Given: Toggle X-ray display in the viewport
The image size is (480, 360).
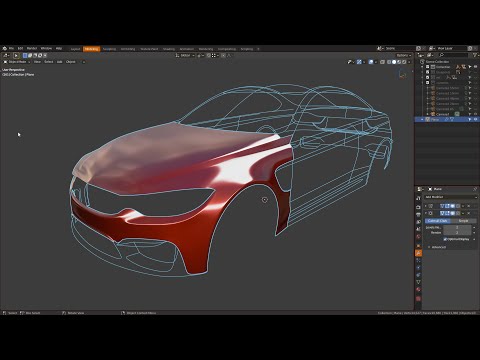Looking at the screenshot, I should tap(382, 62).
